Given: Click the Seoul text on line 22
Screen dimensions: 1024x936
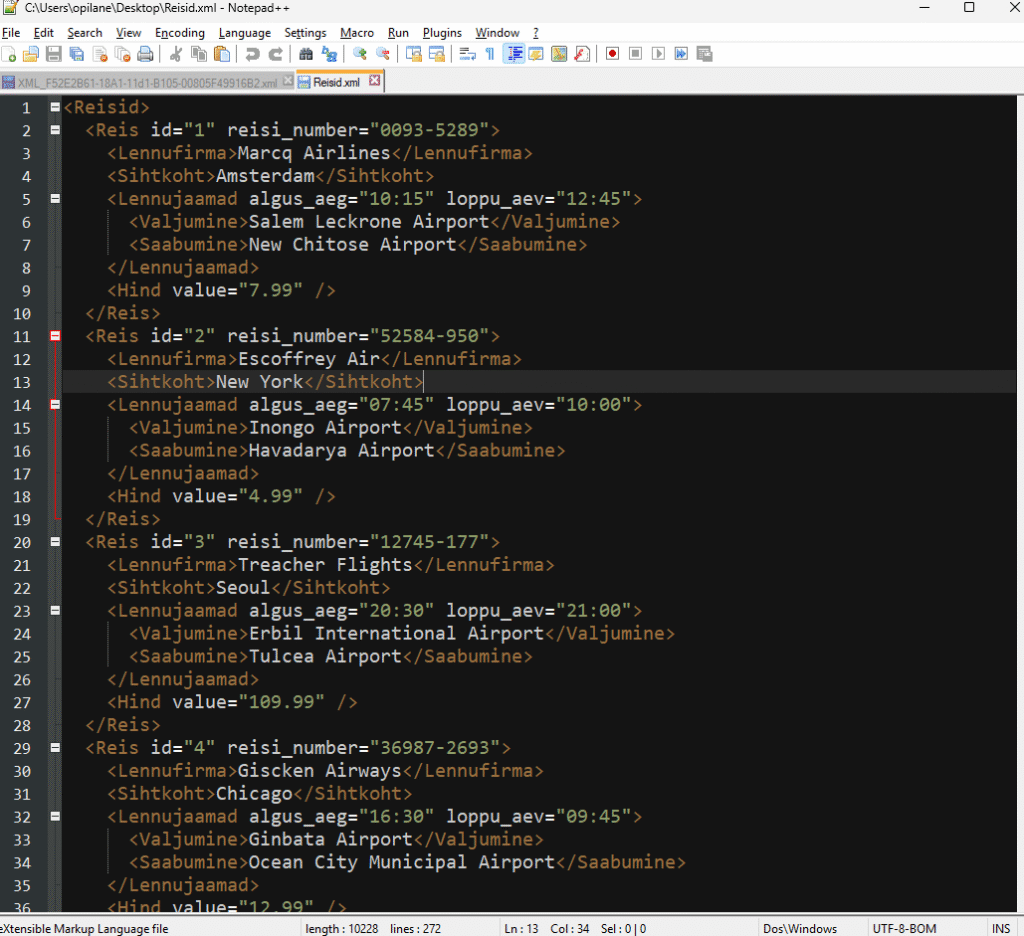Looking at the screenshot, I should click(x=243, y=588).
